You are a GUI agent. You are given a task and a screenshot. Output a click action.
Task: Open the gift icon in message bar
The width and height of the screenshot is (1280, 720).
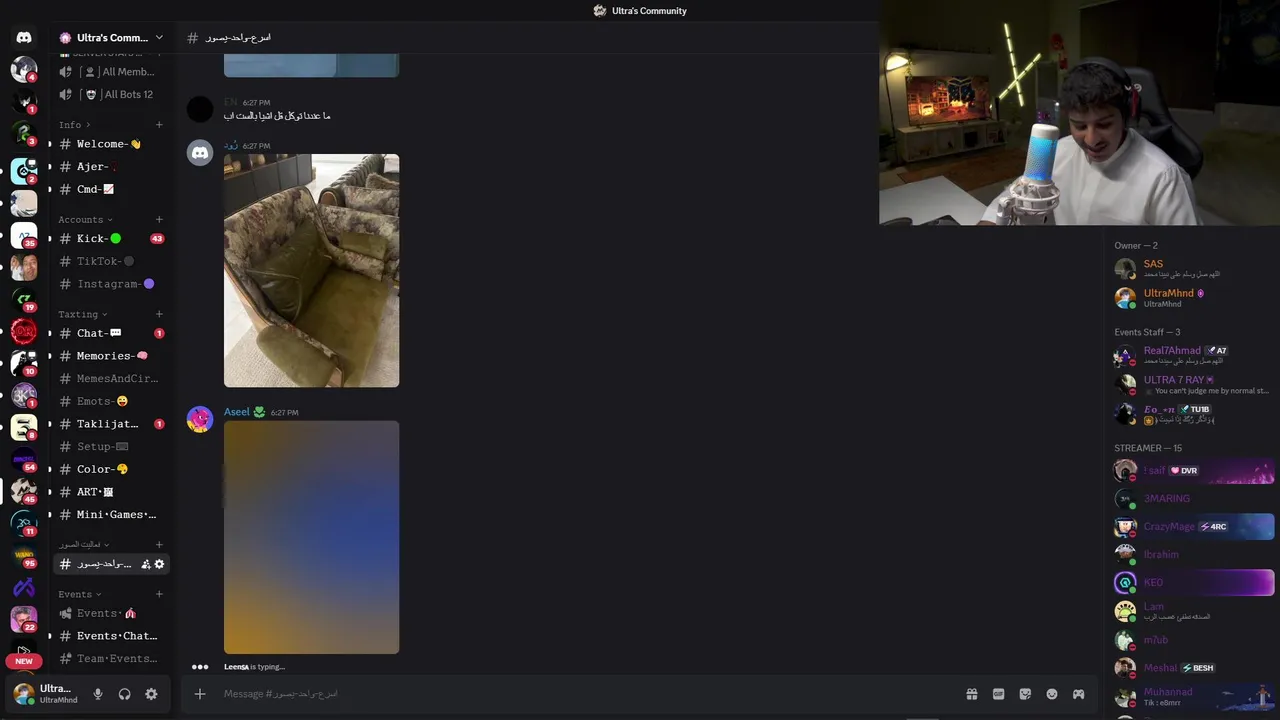tap(971, 694)
